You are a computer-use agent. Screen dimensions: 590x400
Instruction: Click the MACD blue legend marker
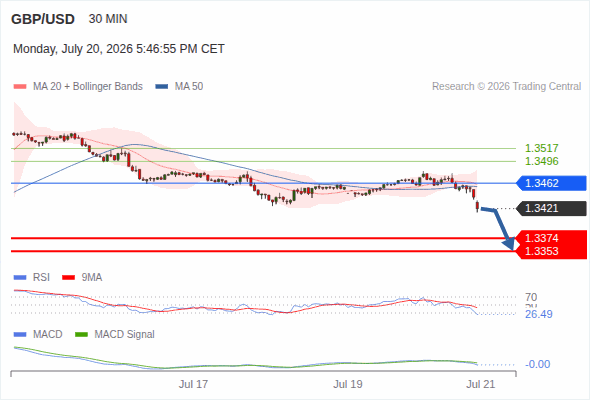[20, 335]
